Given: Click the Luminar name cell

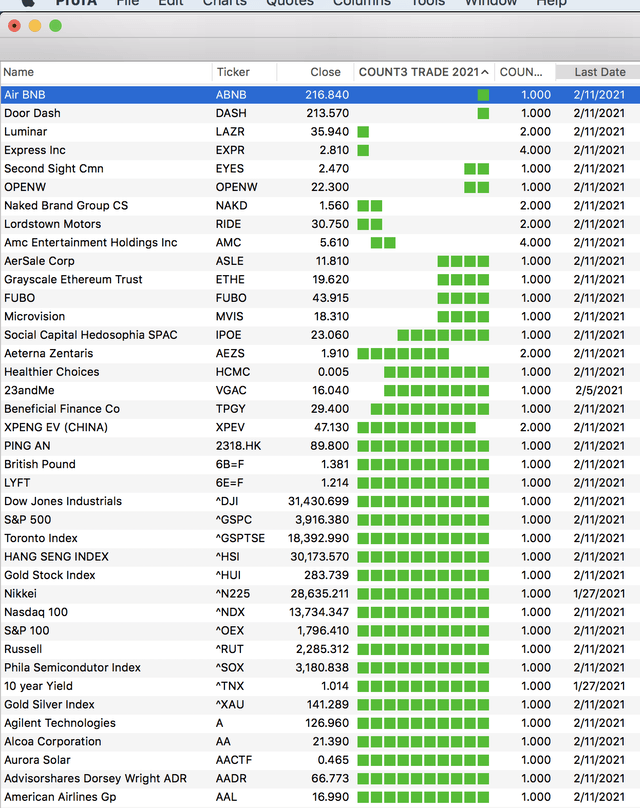Looking at the screenshot, I should click(x=26, y=132).
